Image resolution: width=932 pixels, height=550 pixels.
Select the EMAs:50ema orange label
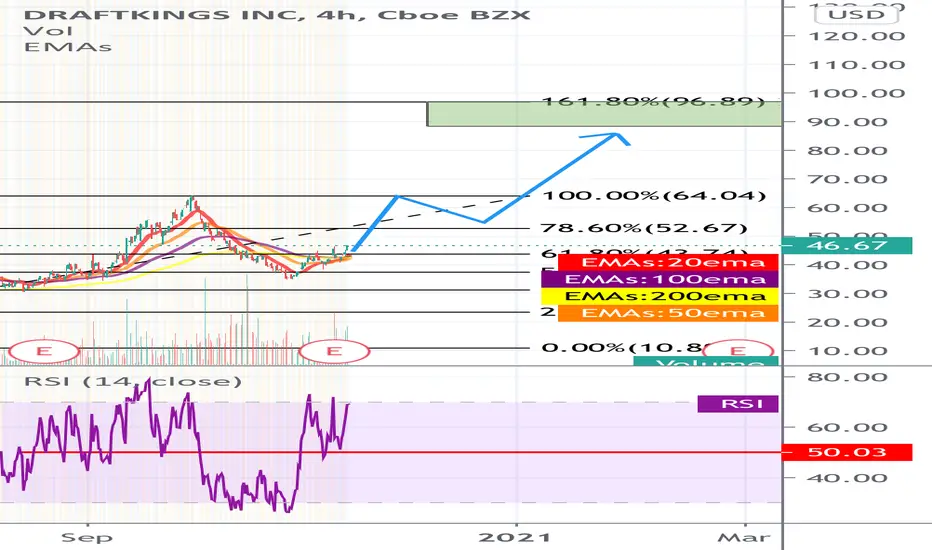[668, 313]
